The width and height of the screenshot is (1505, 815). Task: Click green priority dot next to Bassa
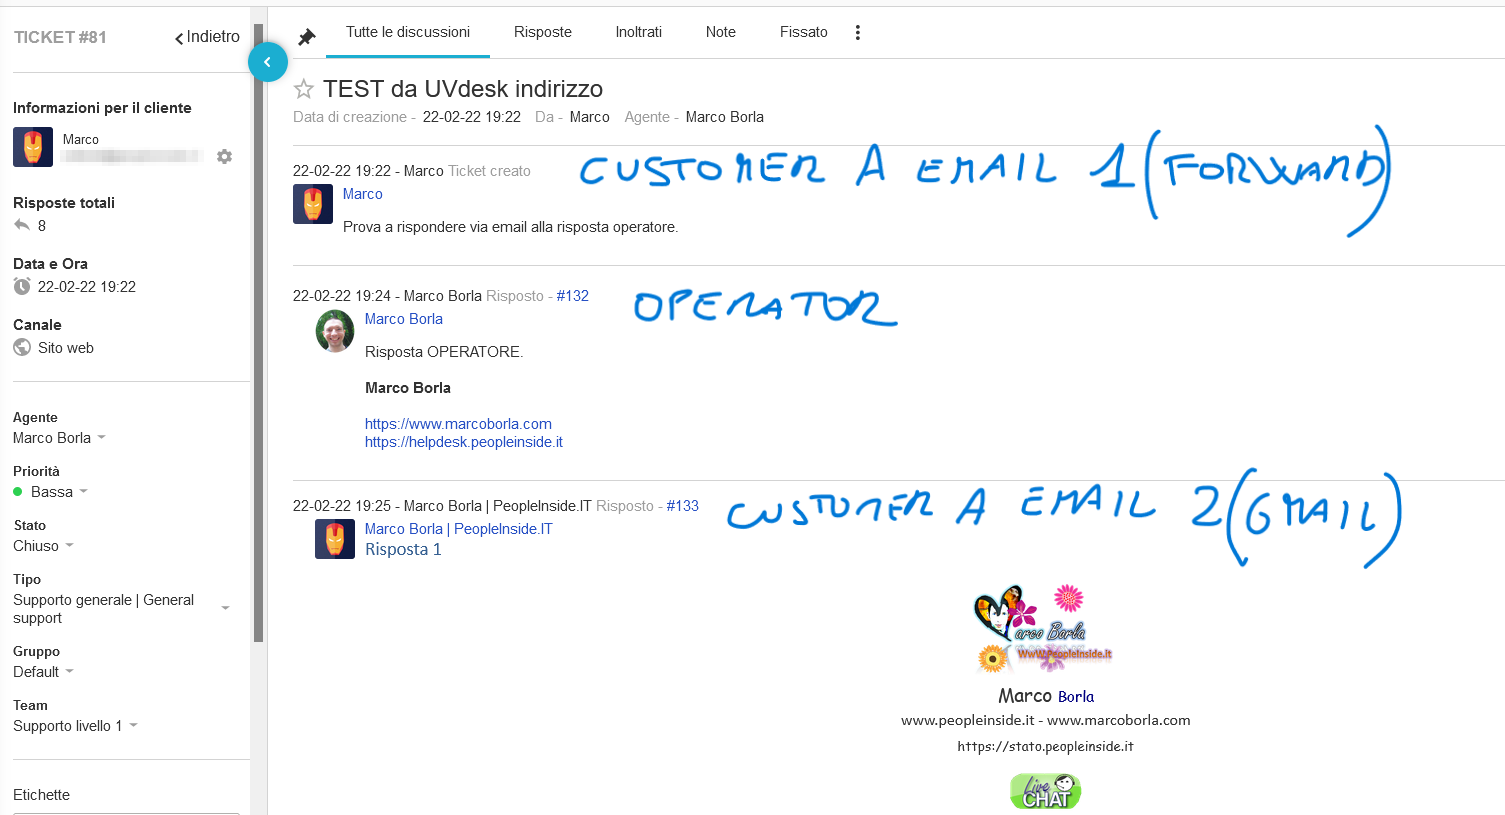pos(18,492)
